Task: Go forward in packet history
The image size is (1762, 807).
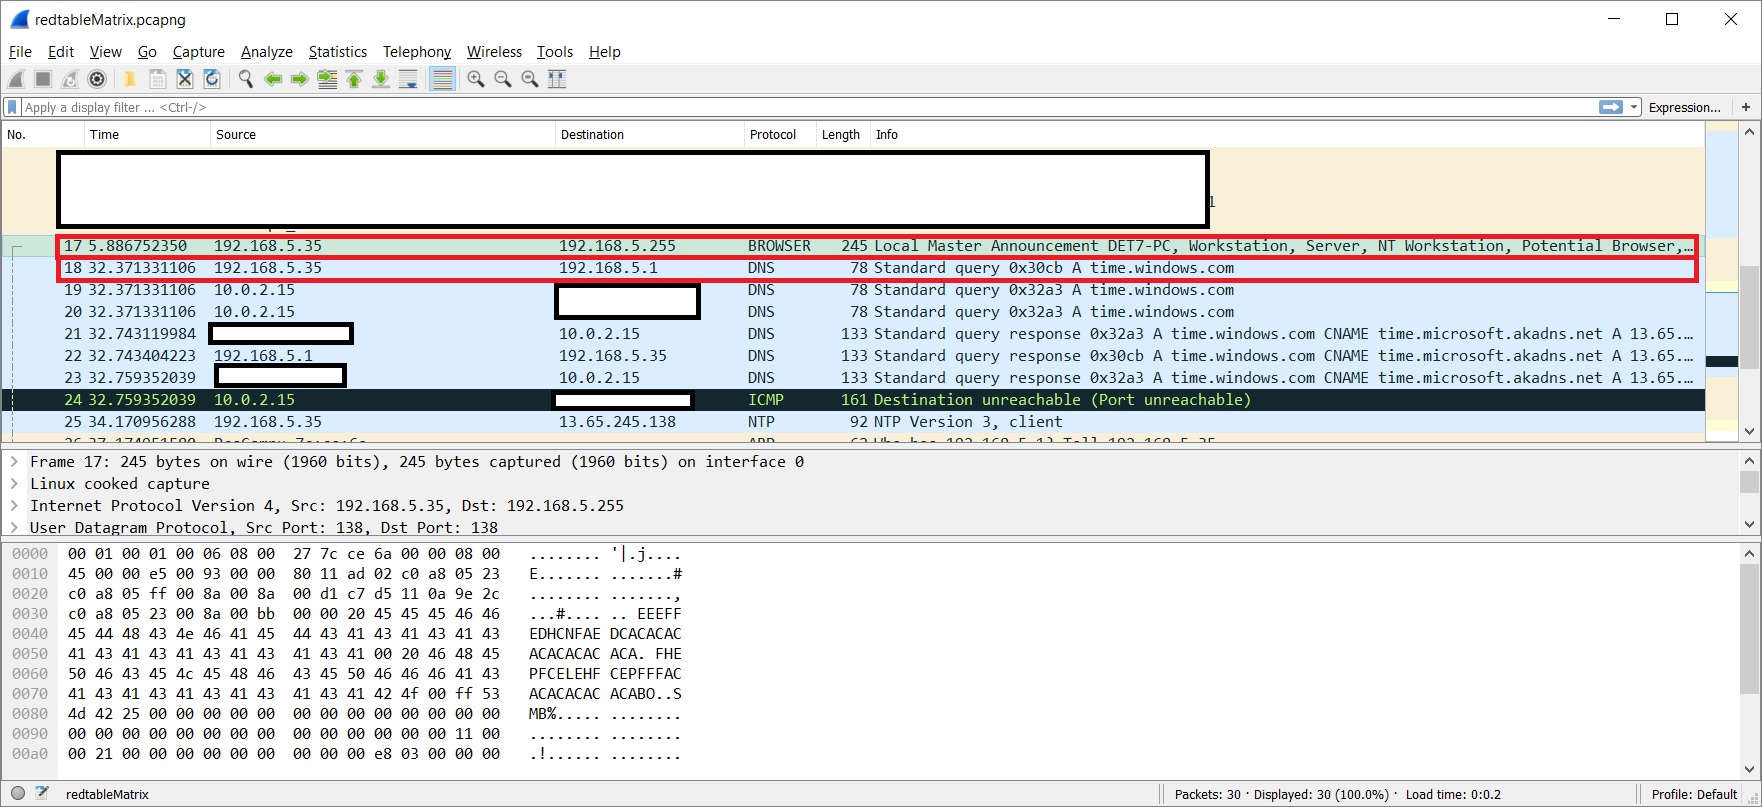Action: pos(299,79)
